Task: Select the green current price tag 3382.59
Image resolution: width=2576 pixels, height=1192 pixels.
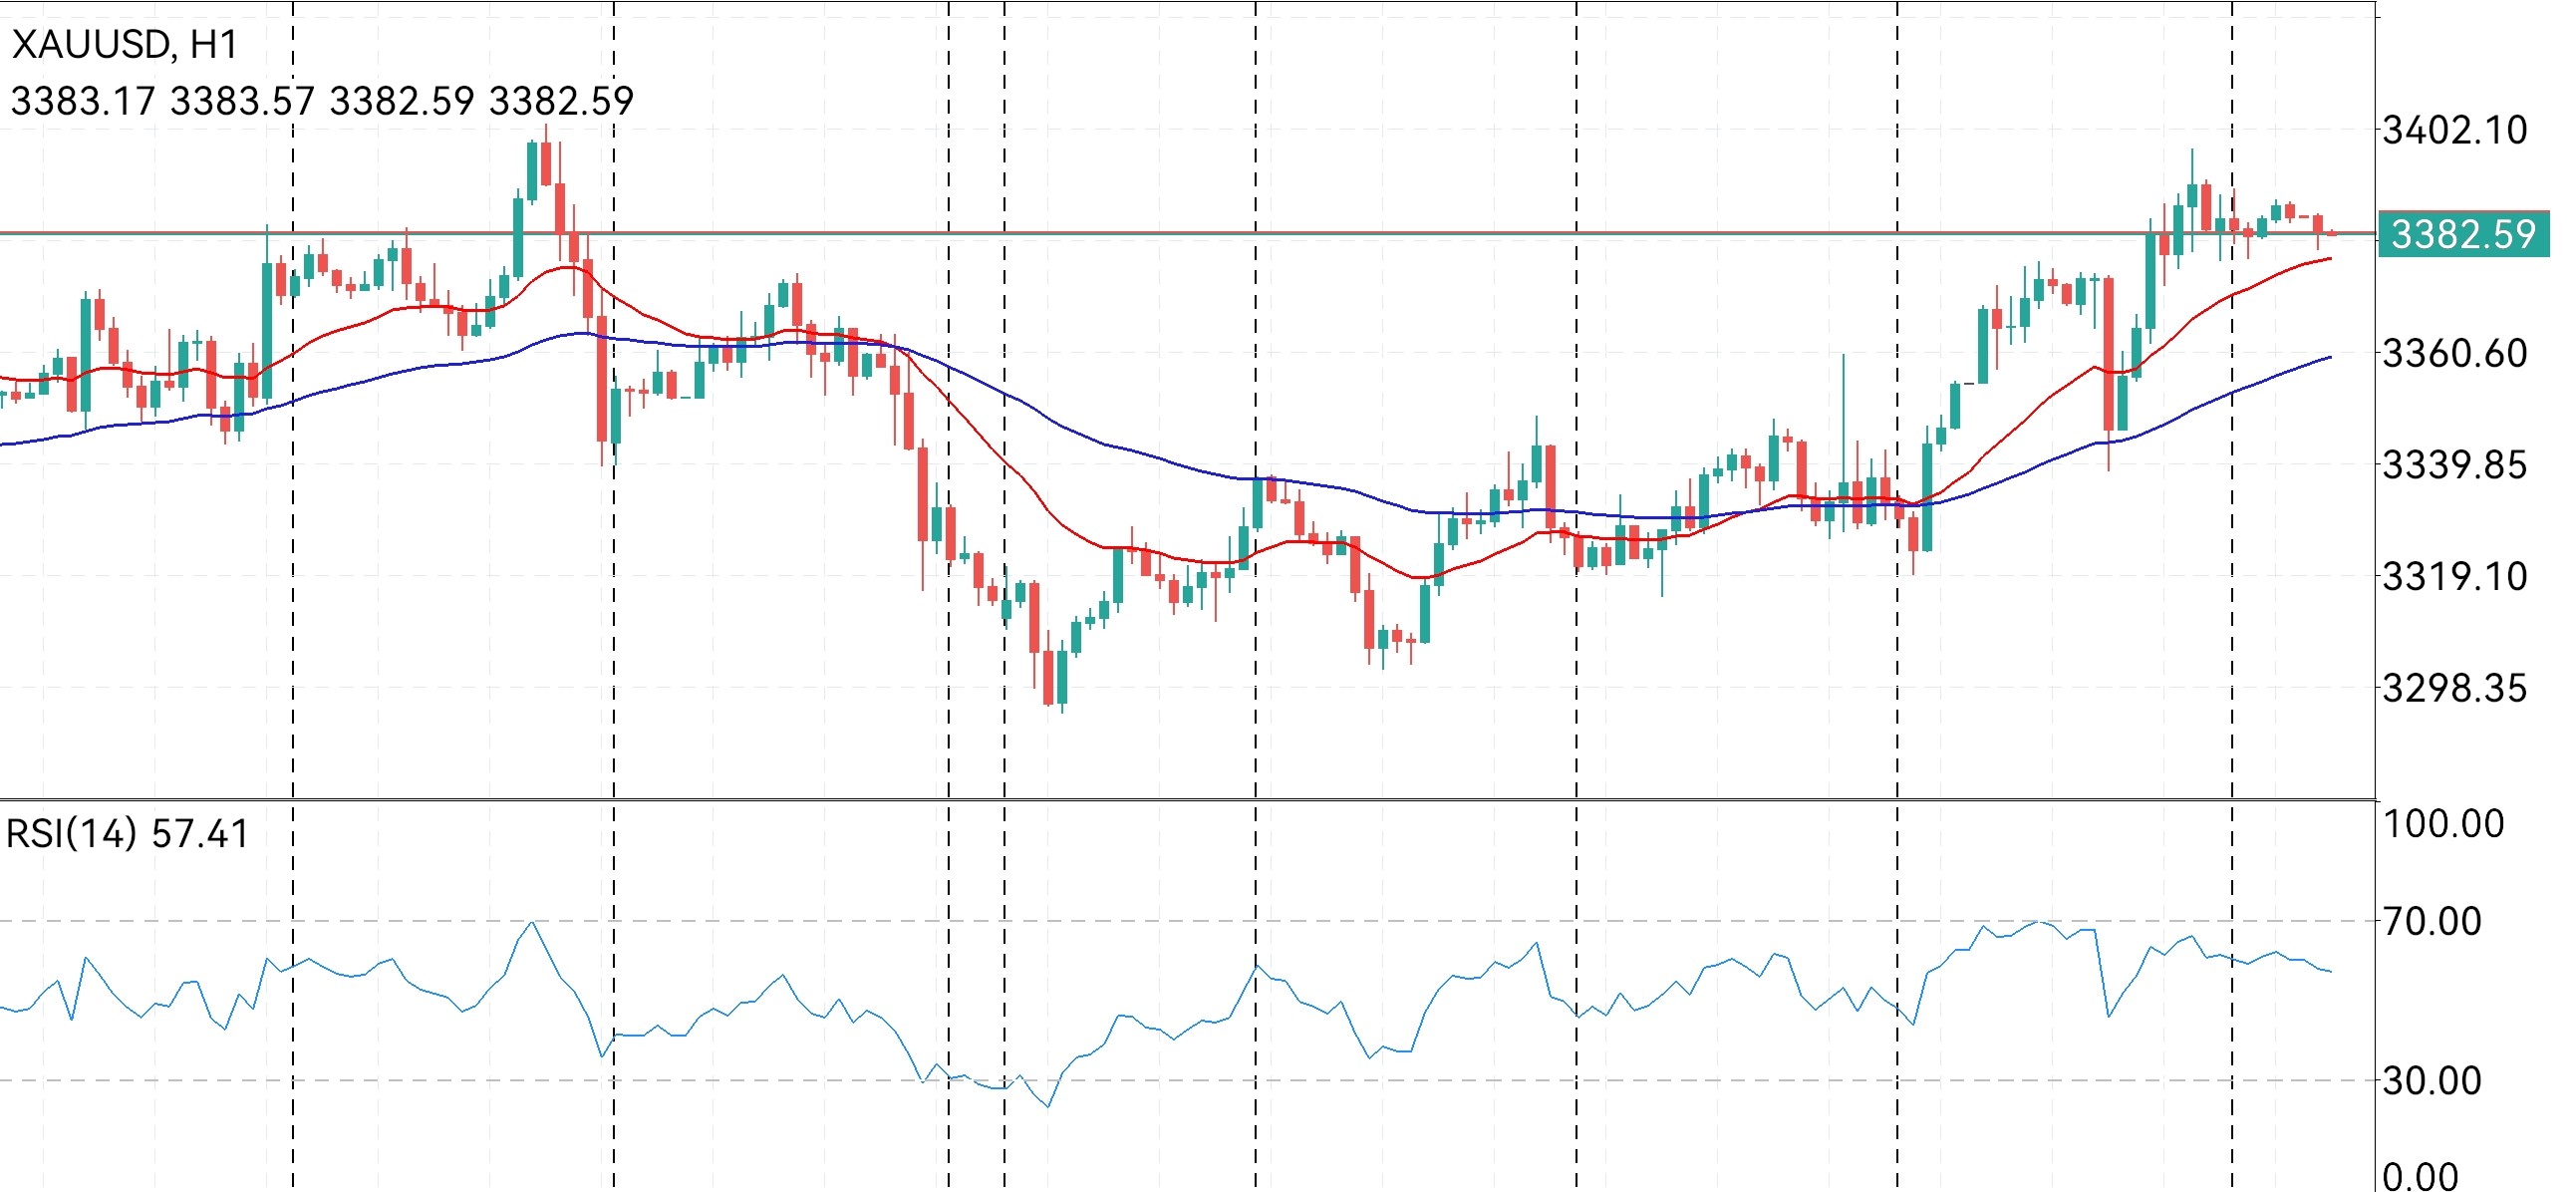Action: (2464, 235)
